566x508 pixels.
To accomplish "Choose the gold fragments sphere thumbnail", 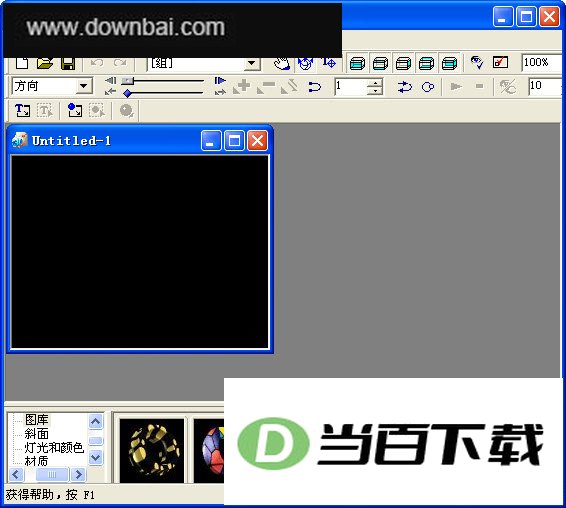I will click(x=152, y=450).
